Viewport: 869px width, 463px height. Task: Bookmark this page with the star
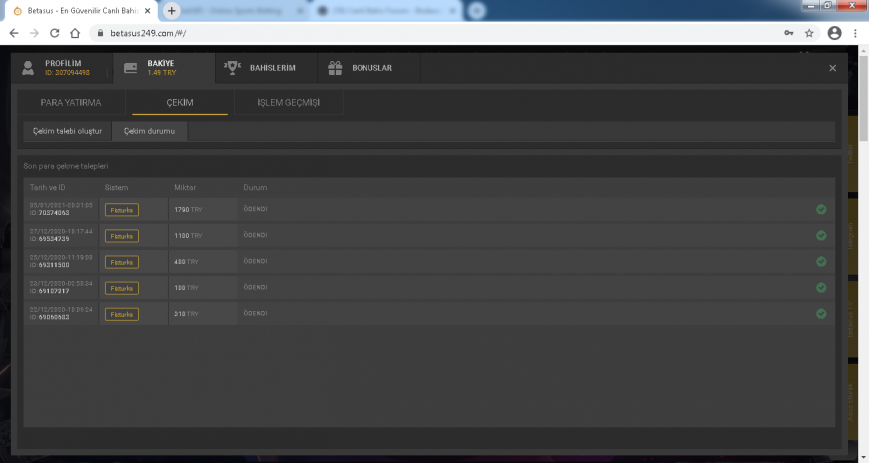809,33
